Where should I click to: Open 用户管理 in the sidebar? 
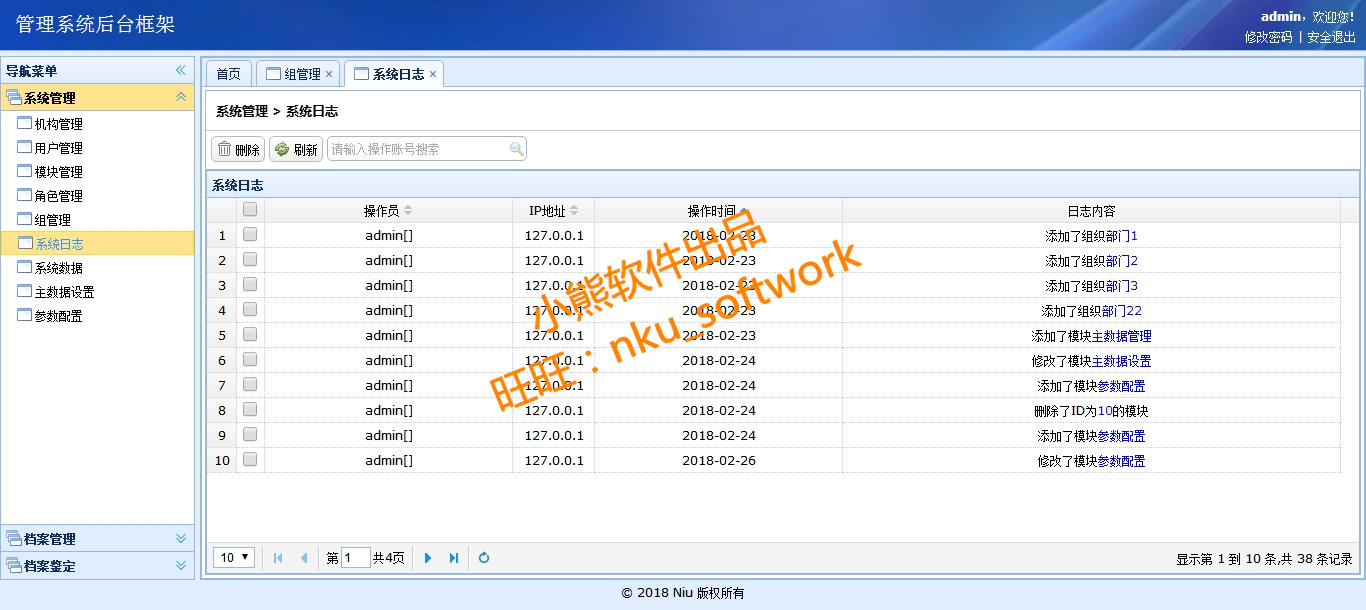click(x=58, y=148)
